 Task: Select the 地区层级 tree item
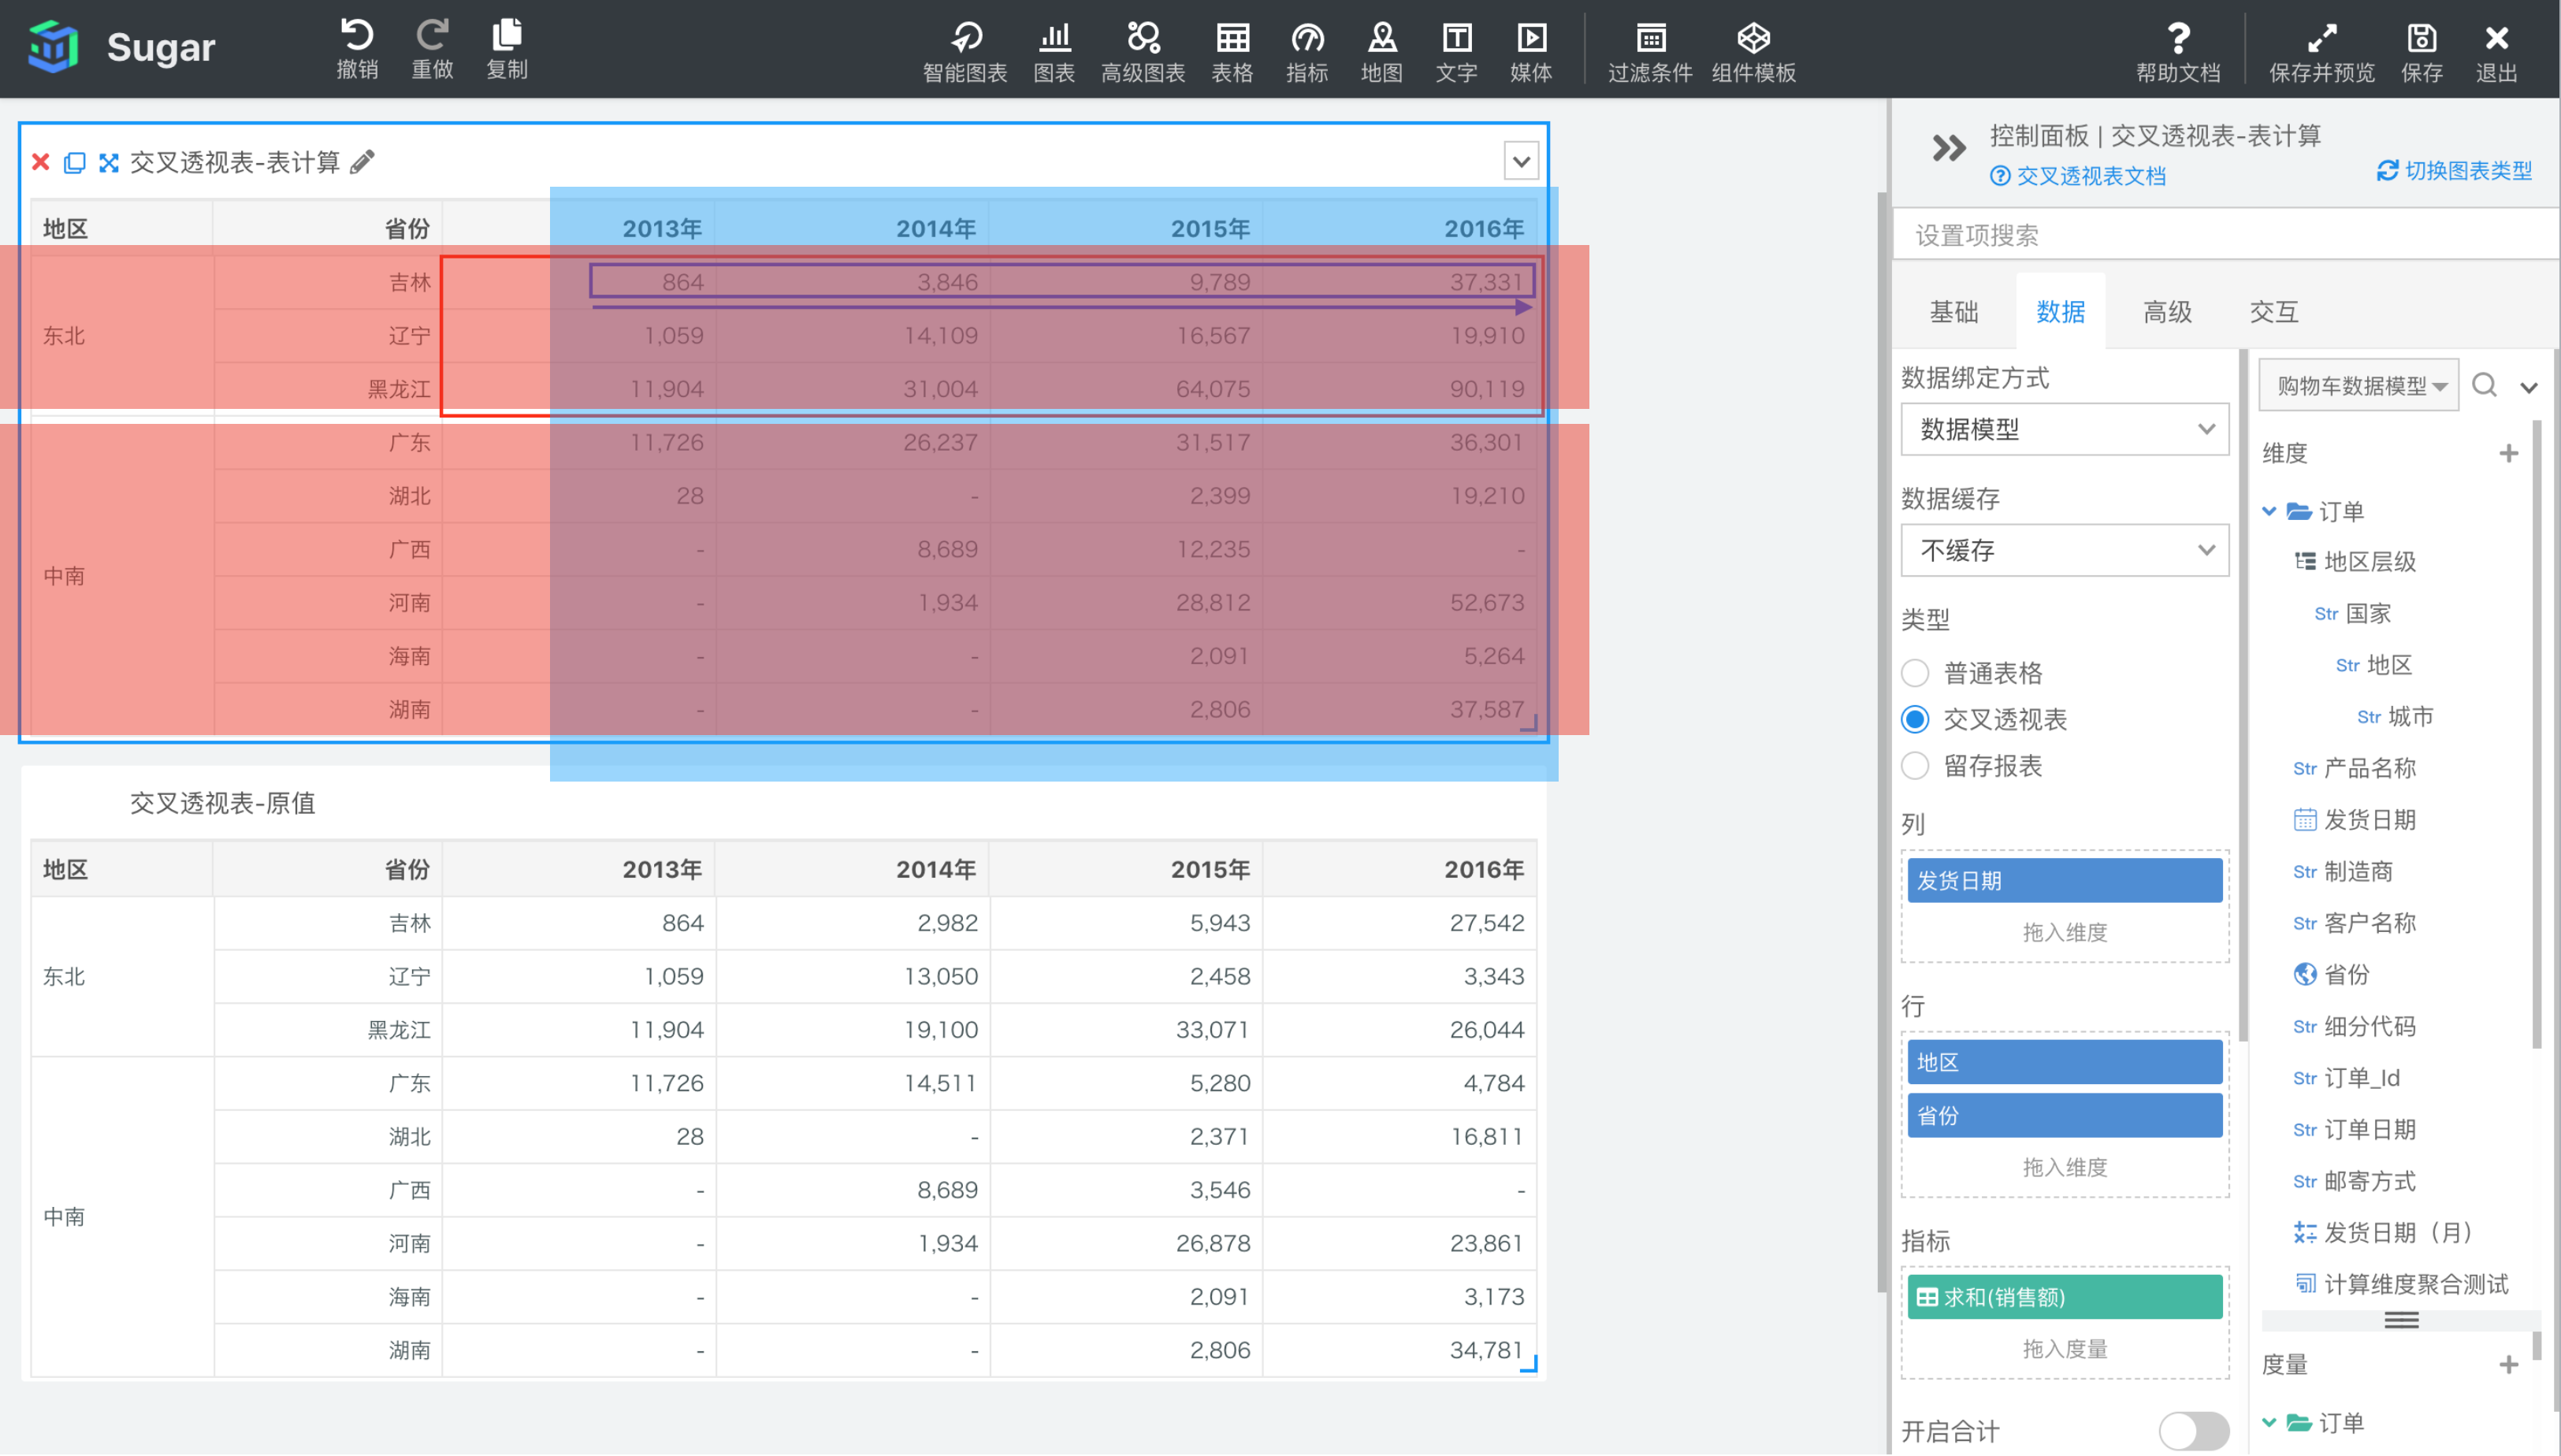click(x=2356, y=562)
